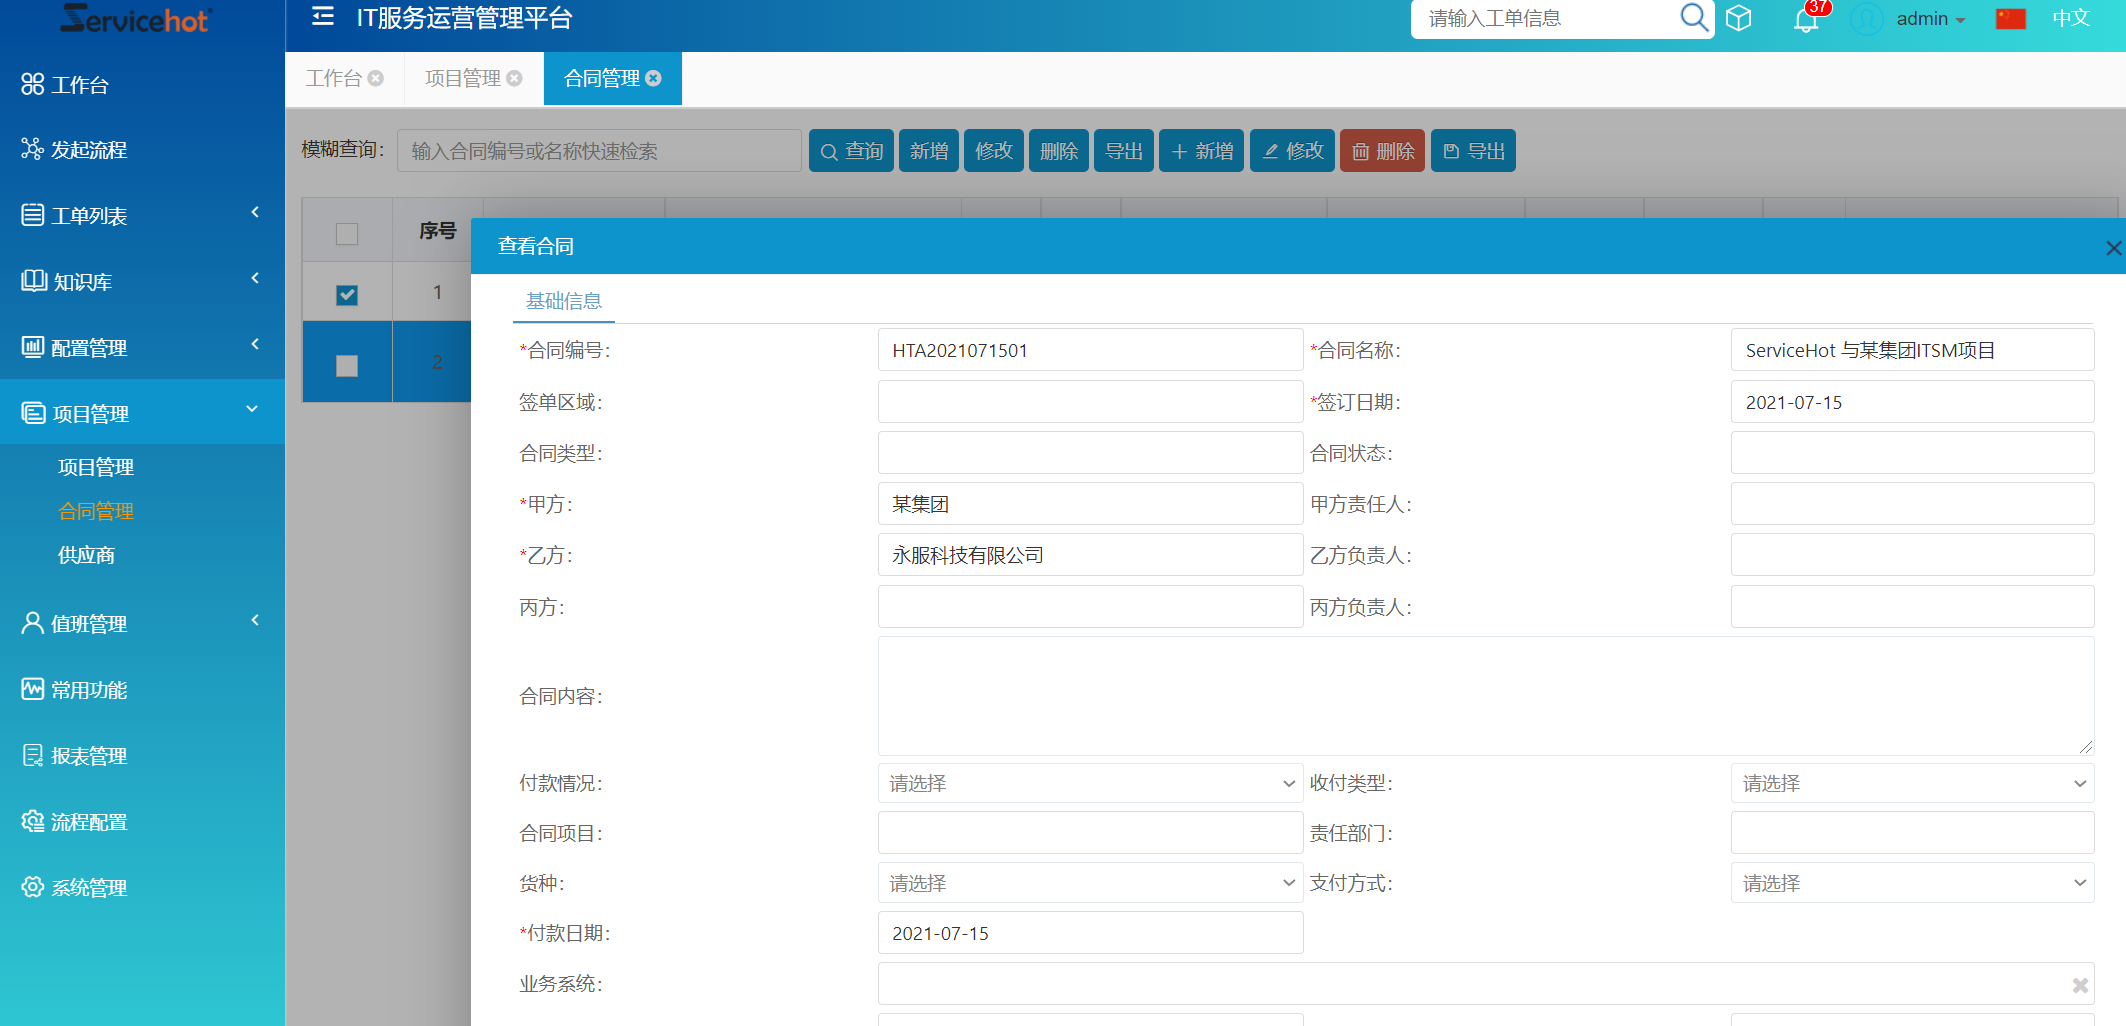Uncheck the checkbox on row 1
This screenshot has height=1026, width=2126.
coord(347,294)
